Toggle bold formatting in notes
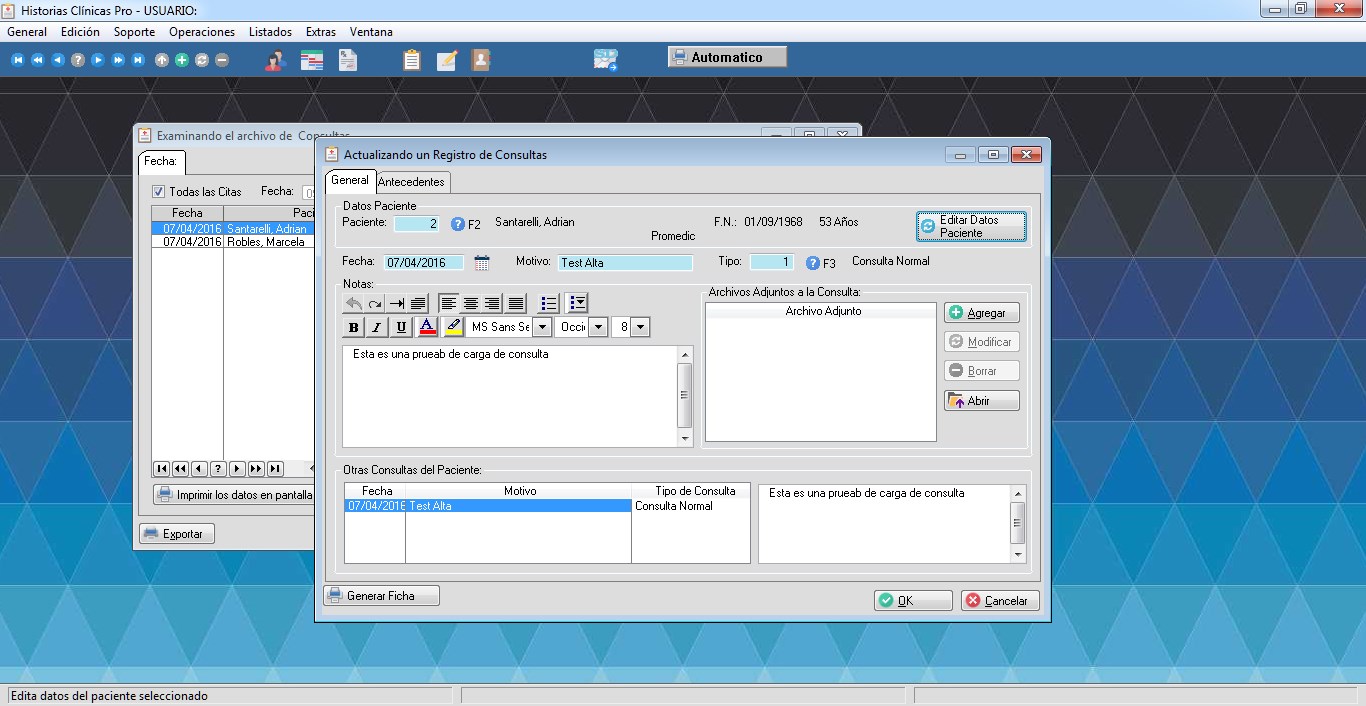This screenshot has width=1366, height=706. (x=353, y=327)
